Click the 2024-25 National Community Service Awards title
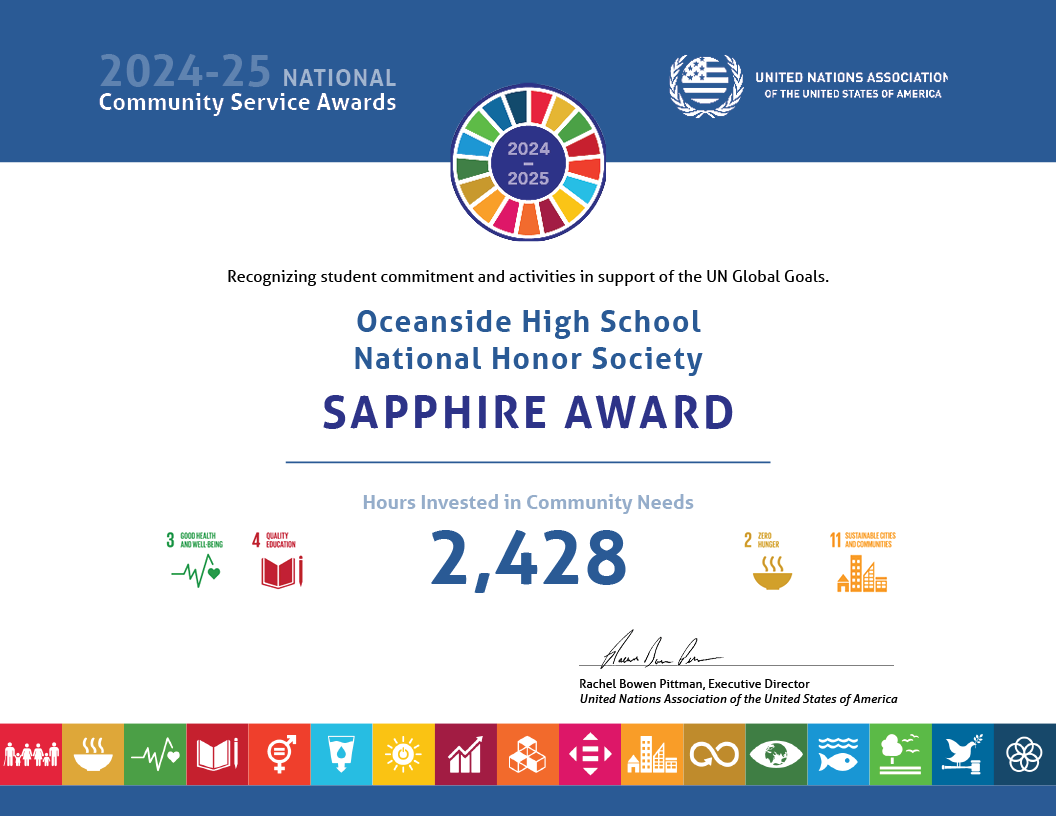Image resolution: width=1056 pixels, height=816 pixels. click(247, 83)
